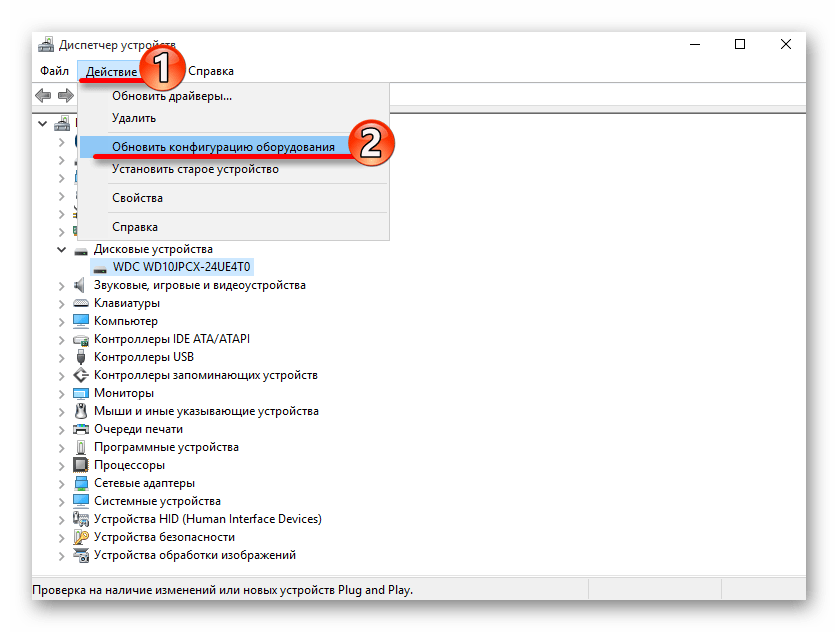The image size is (838, 632).
Task: Collapse the root computer node
Action: pos(43,124)
